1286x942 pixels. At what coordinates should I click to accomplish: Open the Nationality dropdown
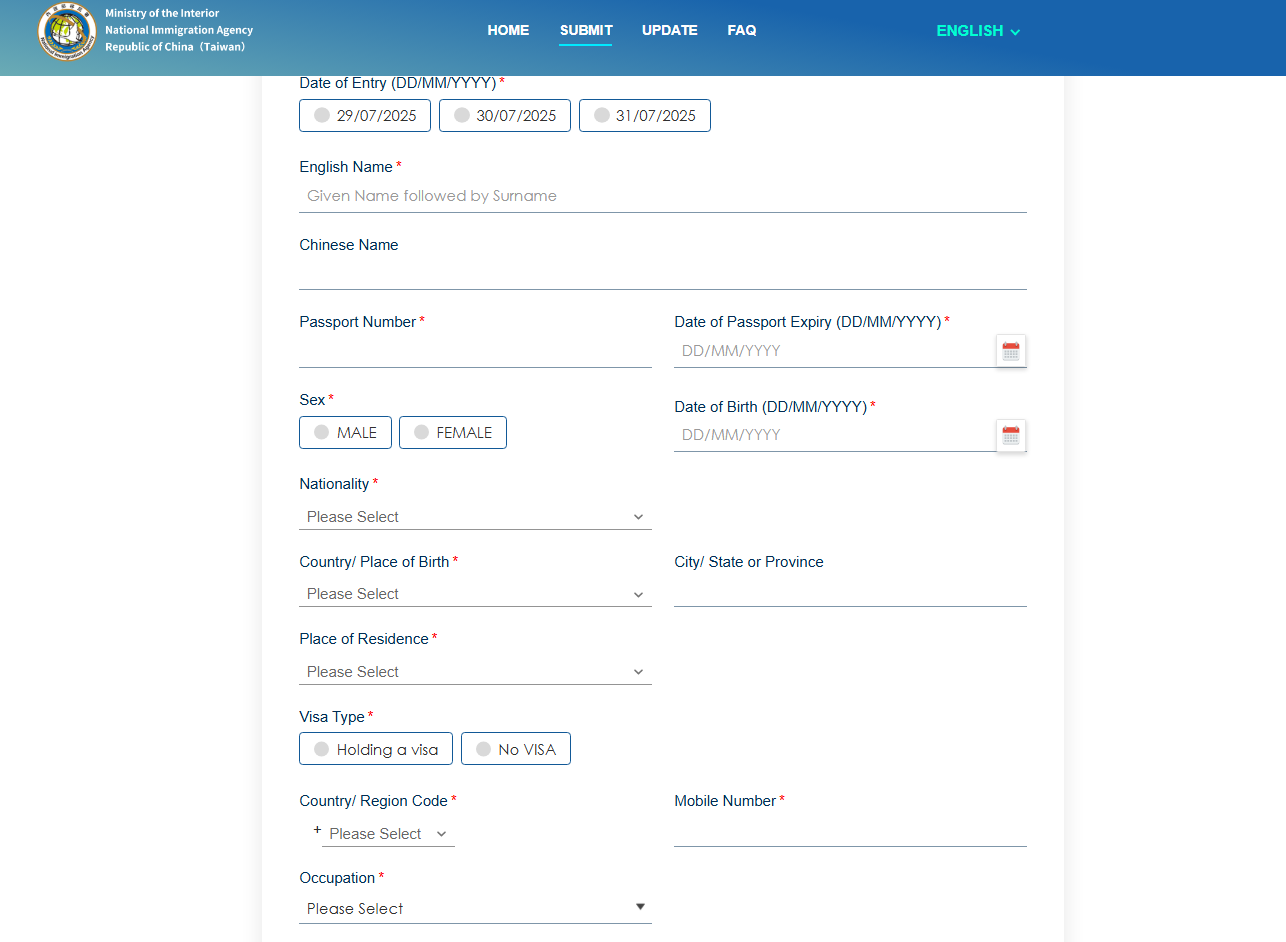coord(475,517)
